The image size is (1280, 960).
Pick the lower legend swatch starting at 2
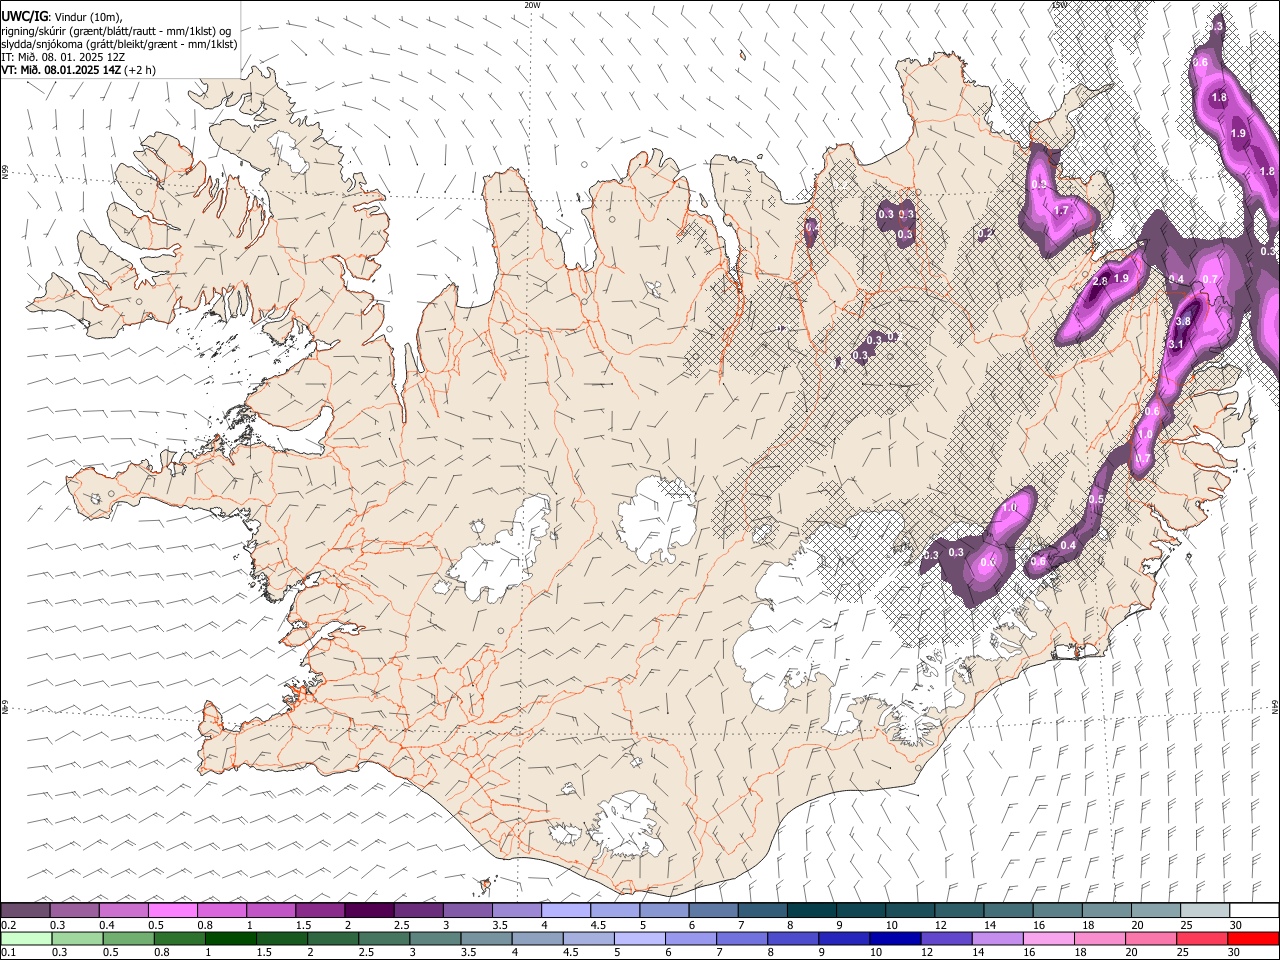click(333, 938)
